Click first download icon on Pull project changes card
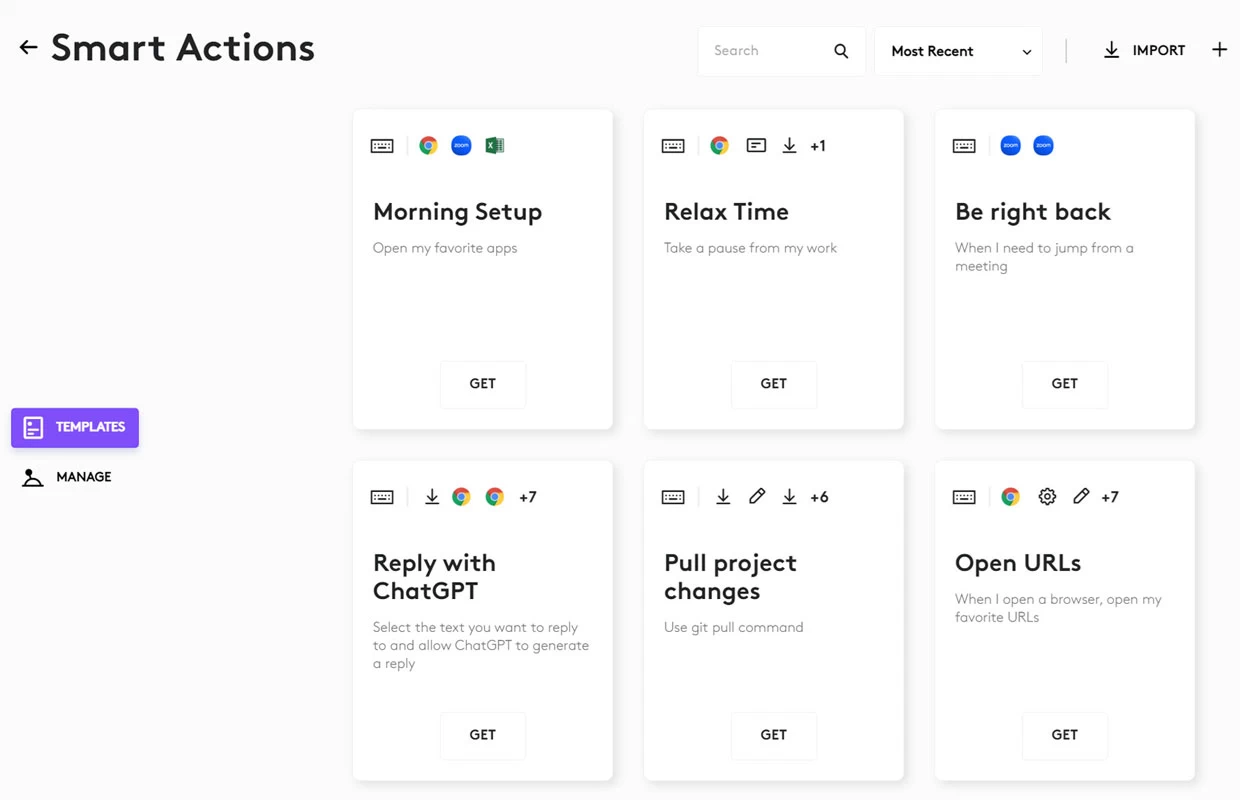Screen dimensions: 1240x800 (723, 497)
